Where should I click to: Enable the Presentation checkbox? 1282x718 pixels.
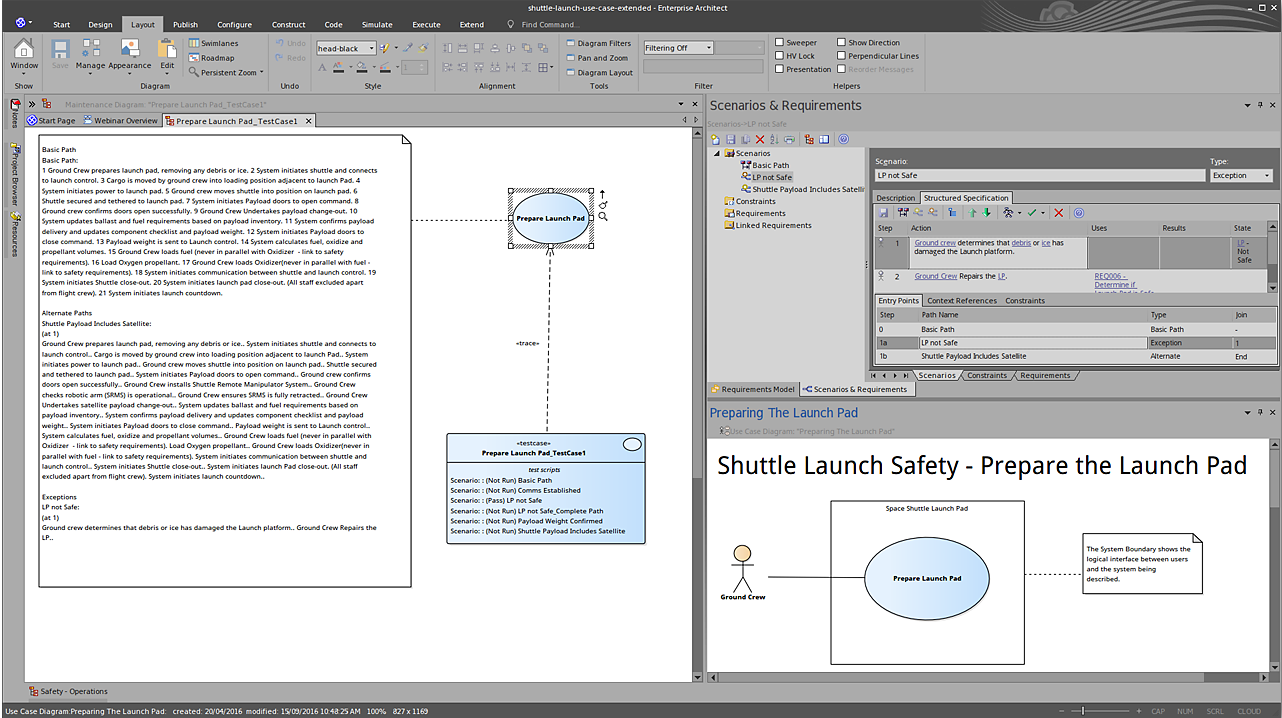click(x=780, y=69)
